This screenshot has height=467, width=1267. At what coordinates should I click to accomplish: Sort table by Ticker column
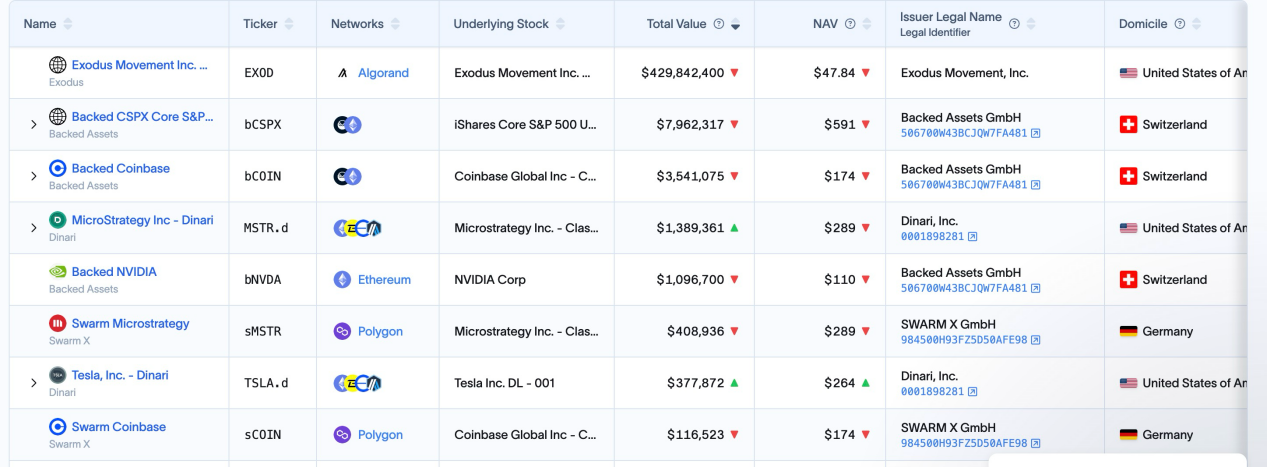[x=289, y=24]
